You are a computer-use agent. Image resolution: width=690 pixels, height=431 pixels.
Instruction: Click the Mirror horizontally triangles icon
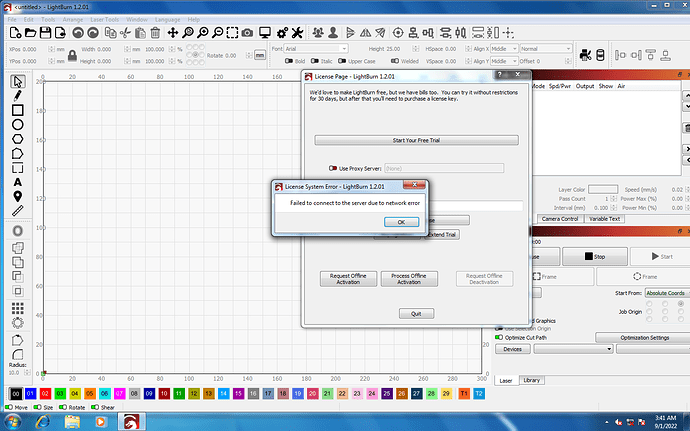click(x=365, y=33)
